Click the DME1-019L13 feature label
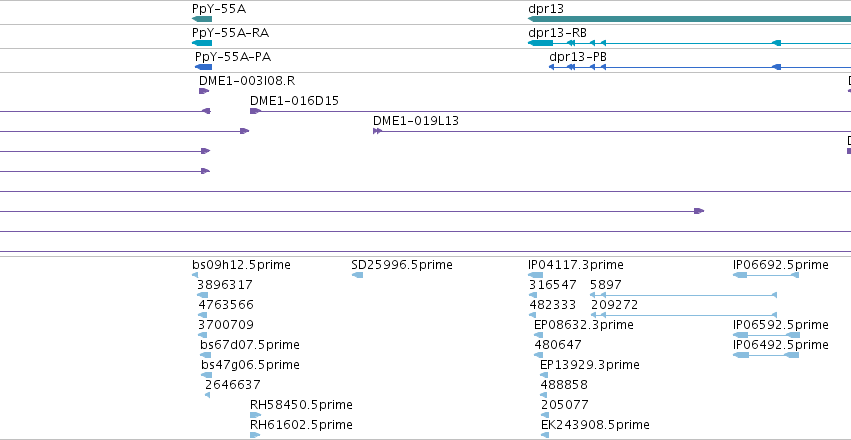Image resolution: width=851 pixels, height=440 pixels. (416, 121)
